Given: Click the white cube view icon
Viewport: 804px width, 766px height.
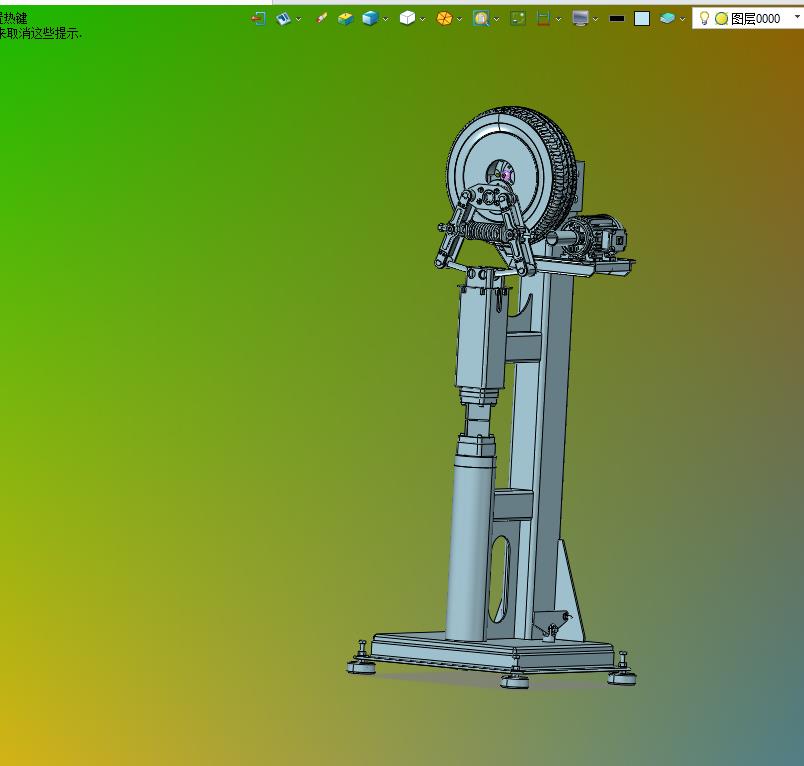Looking at the screenshot, I should (x=407, y=18).
